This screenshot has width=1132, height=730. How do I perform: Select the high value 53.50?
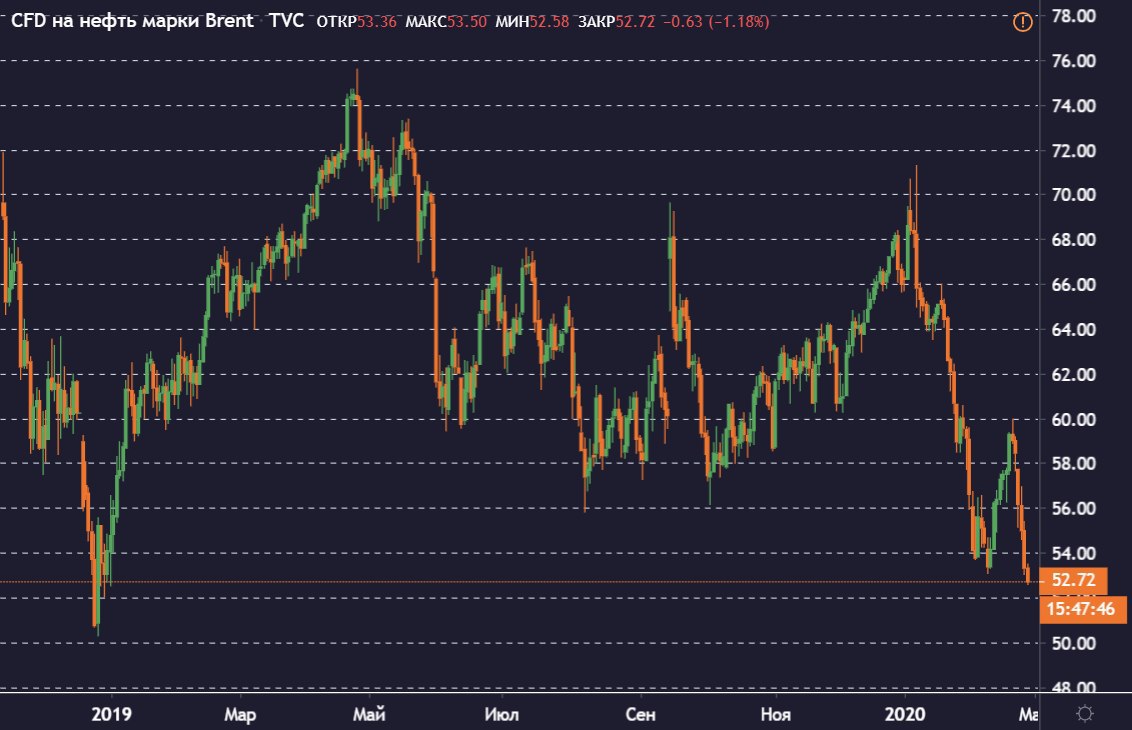(467, 22)
